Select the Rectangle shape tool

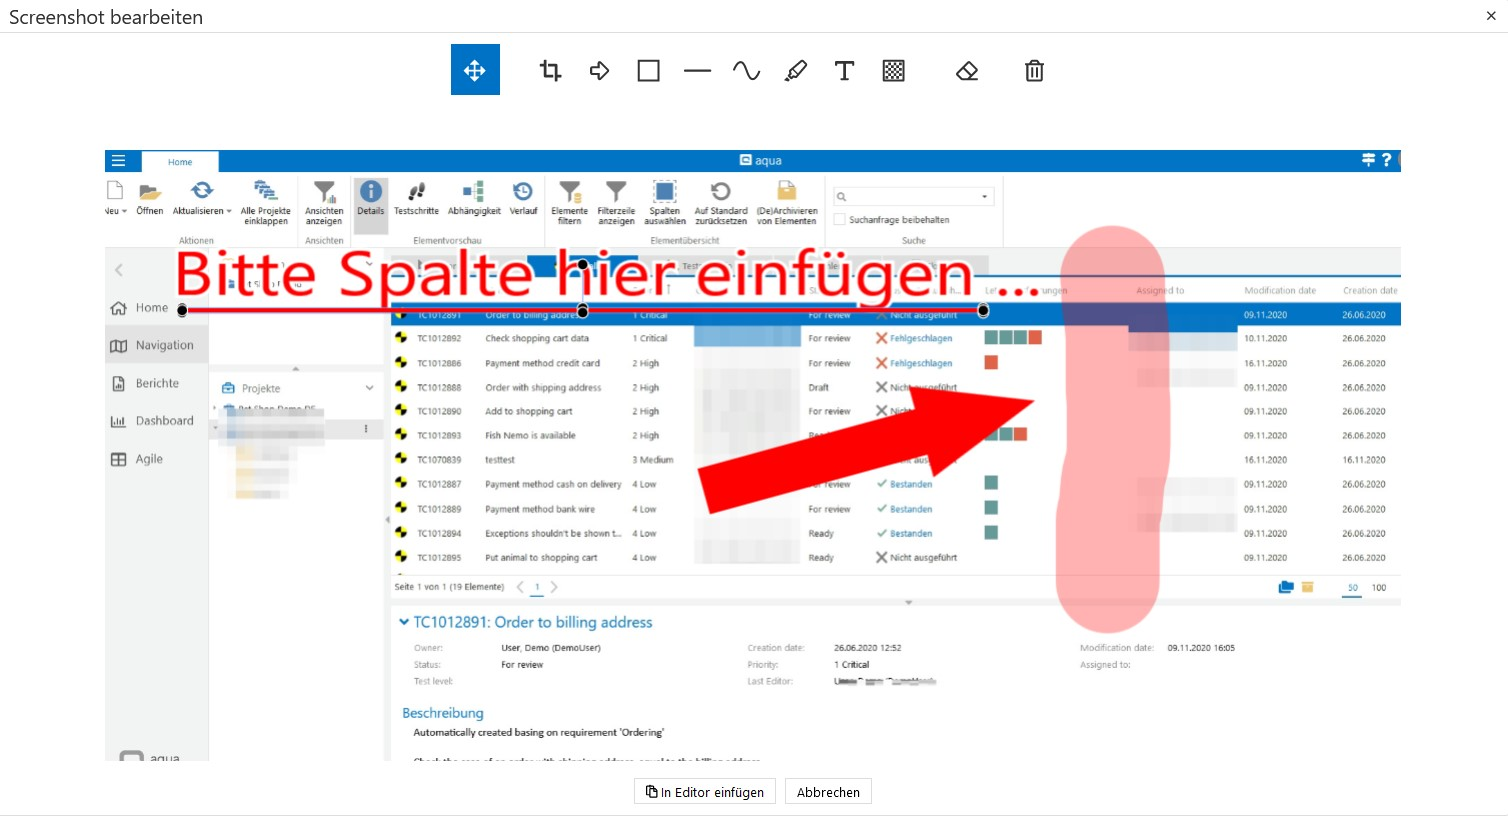[648, 70]
